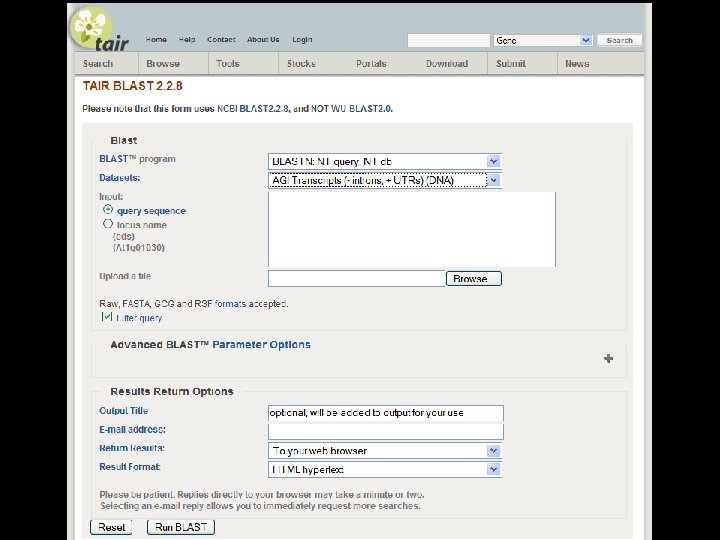This screenshot has height=540, width=720.
Task: Click the Browse file button
Action: click(x=474, y=279)
